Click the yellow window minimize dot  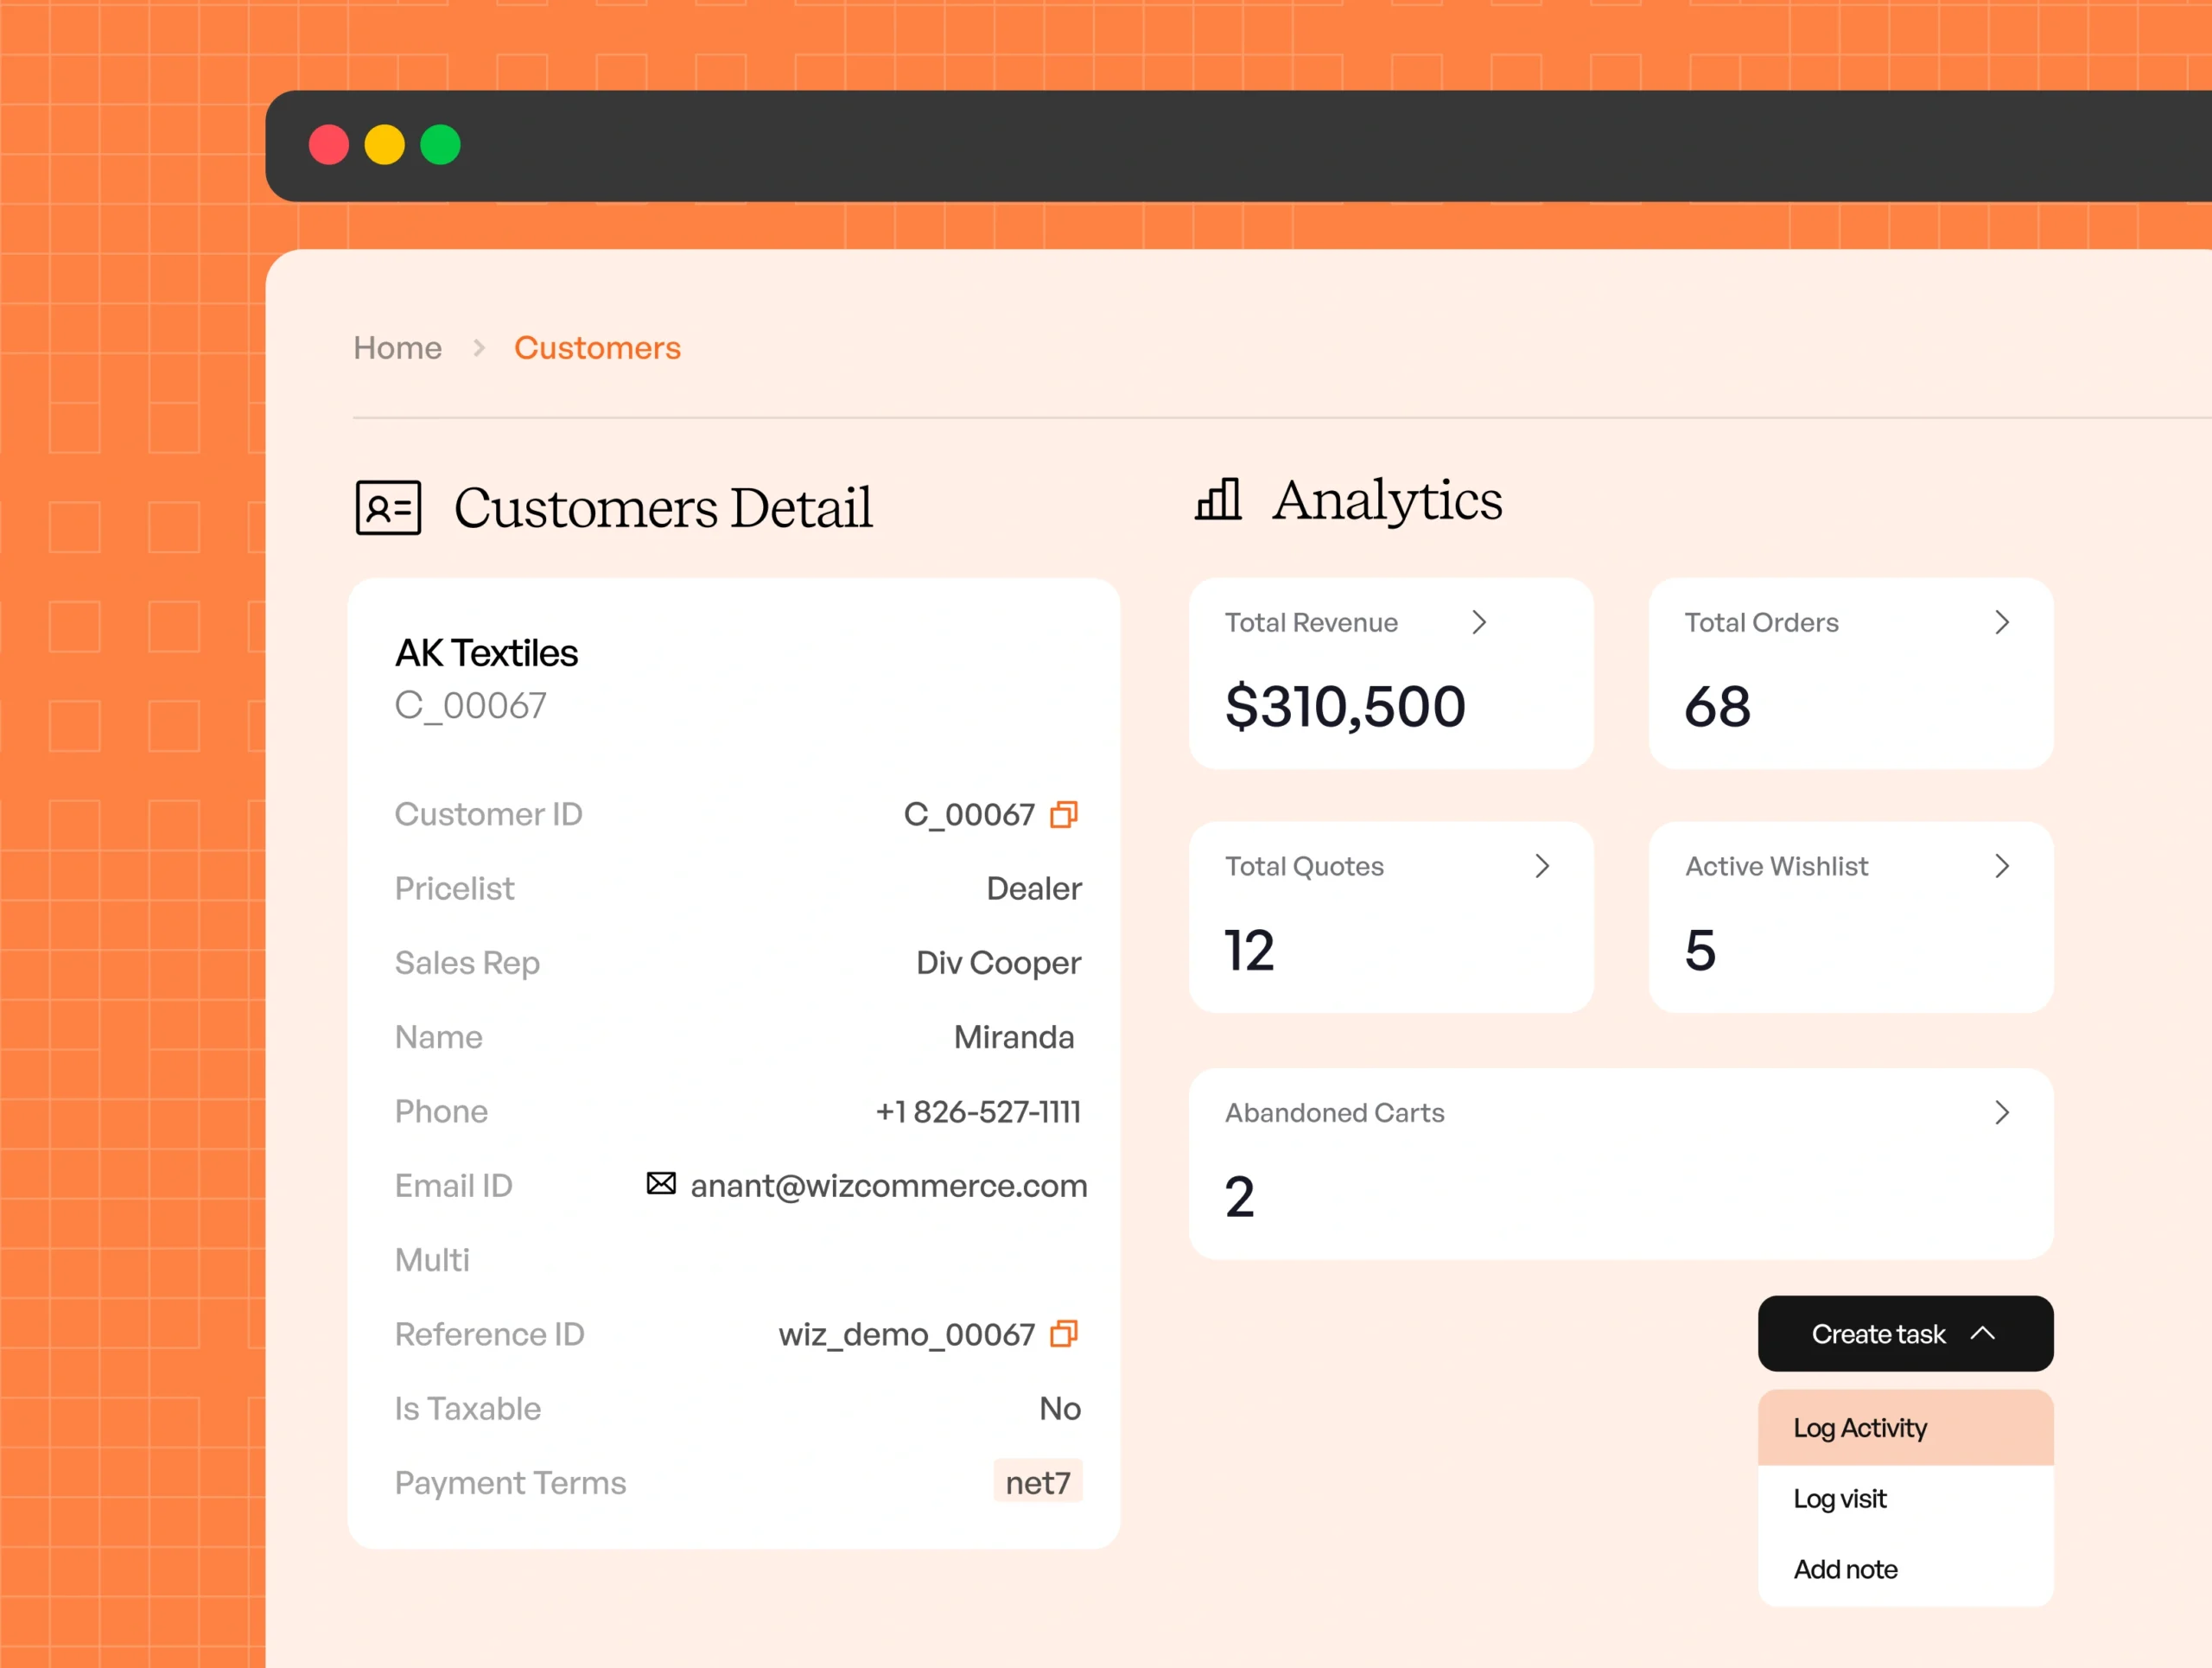(385, 145)
